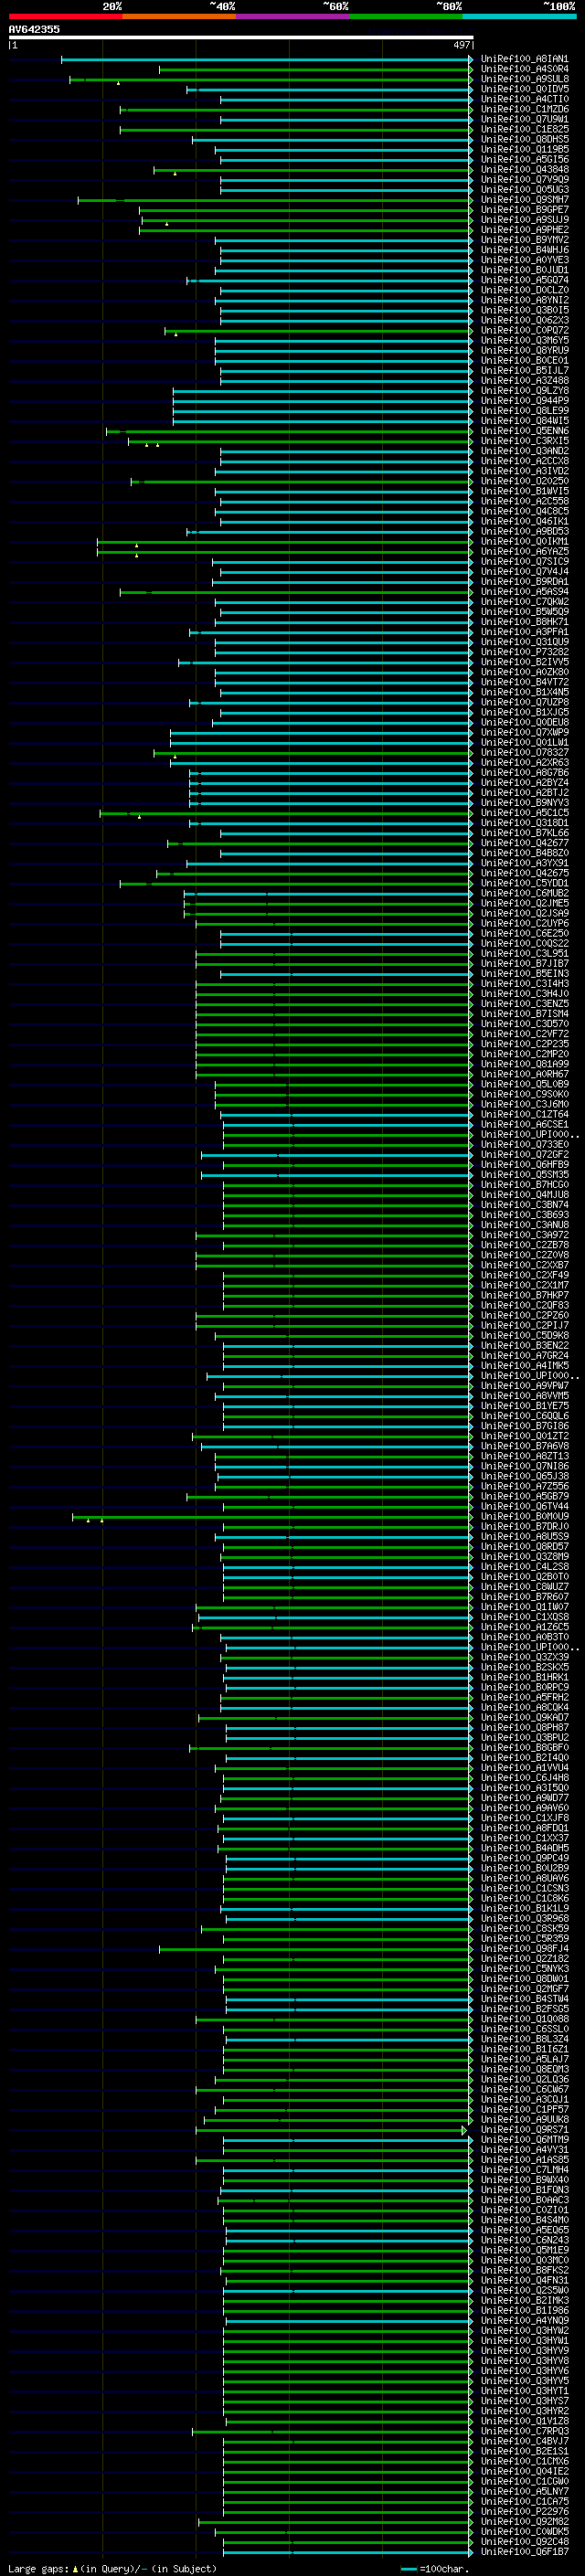
Task: Select hit label UniRef100_A9SUJ9
Action: 524,220
